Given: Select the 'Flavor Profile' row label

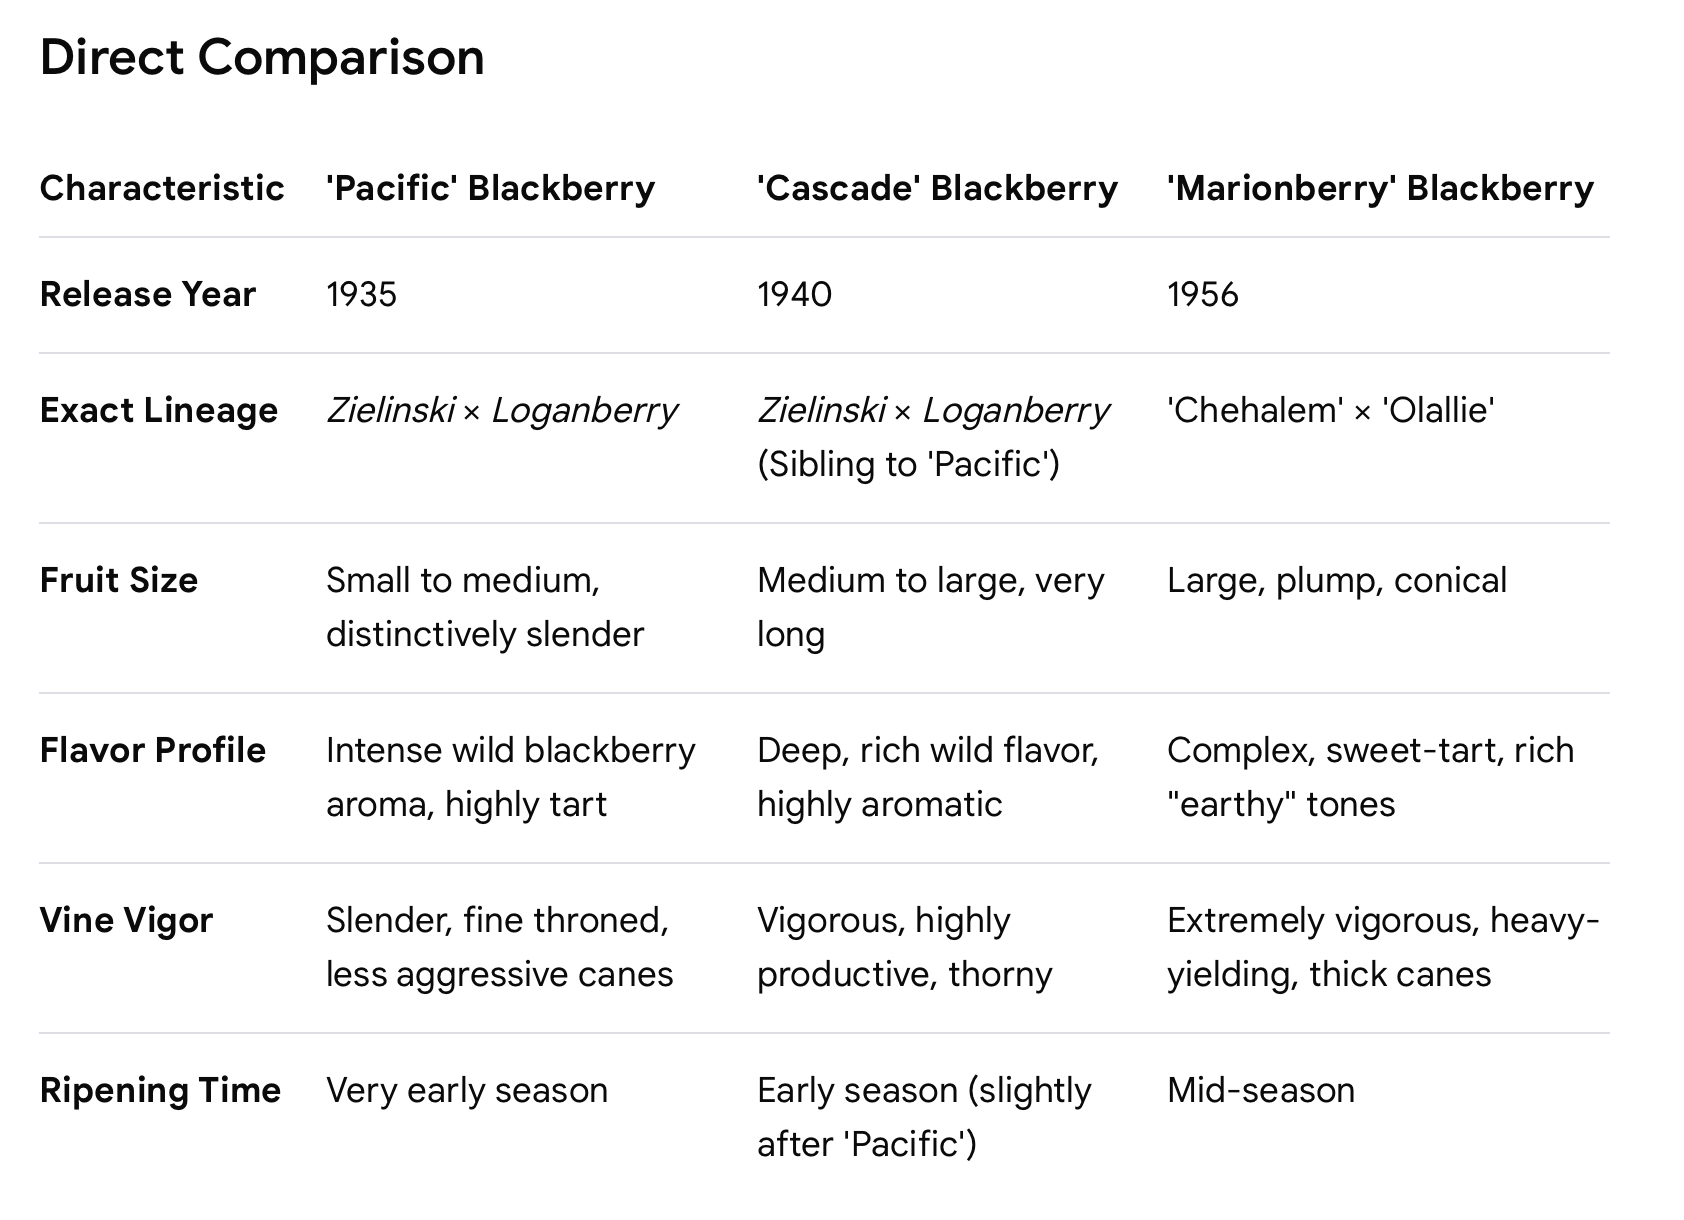Looking at the screenshot, I should [153, 750].
